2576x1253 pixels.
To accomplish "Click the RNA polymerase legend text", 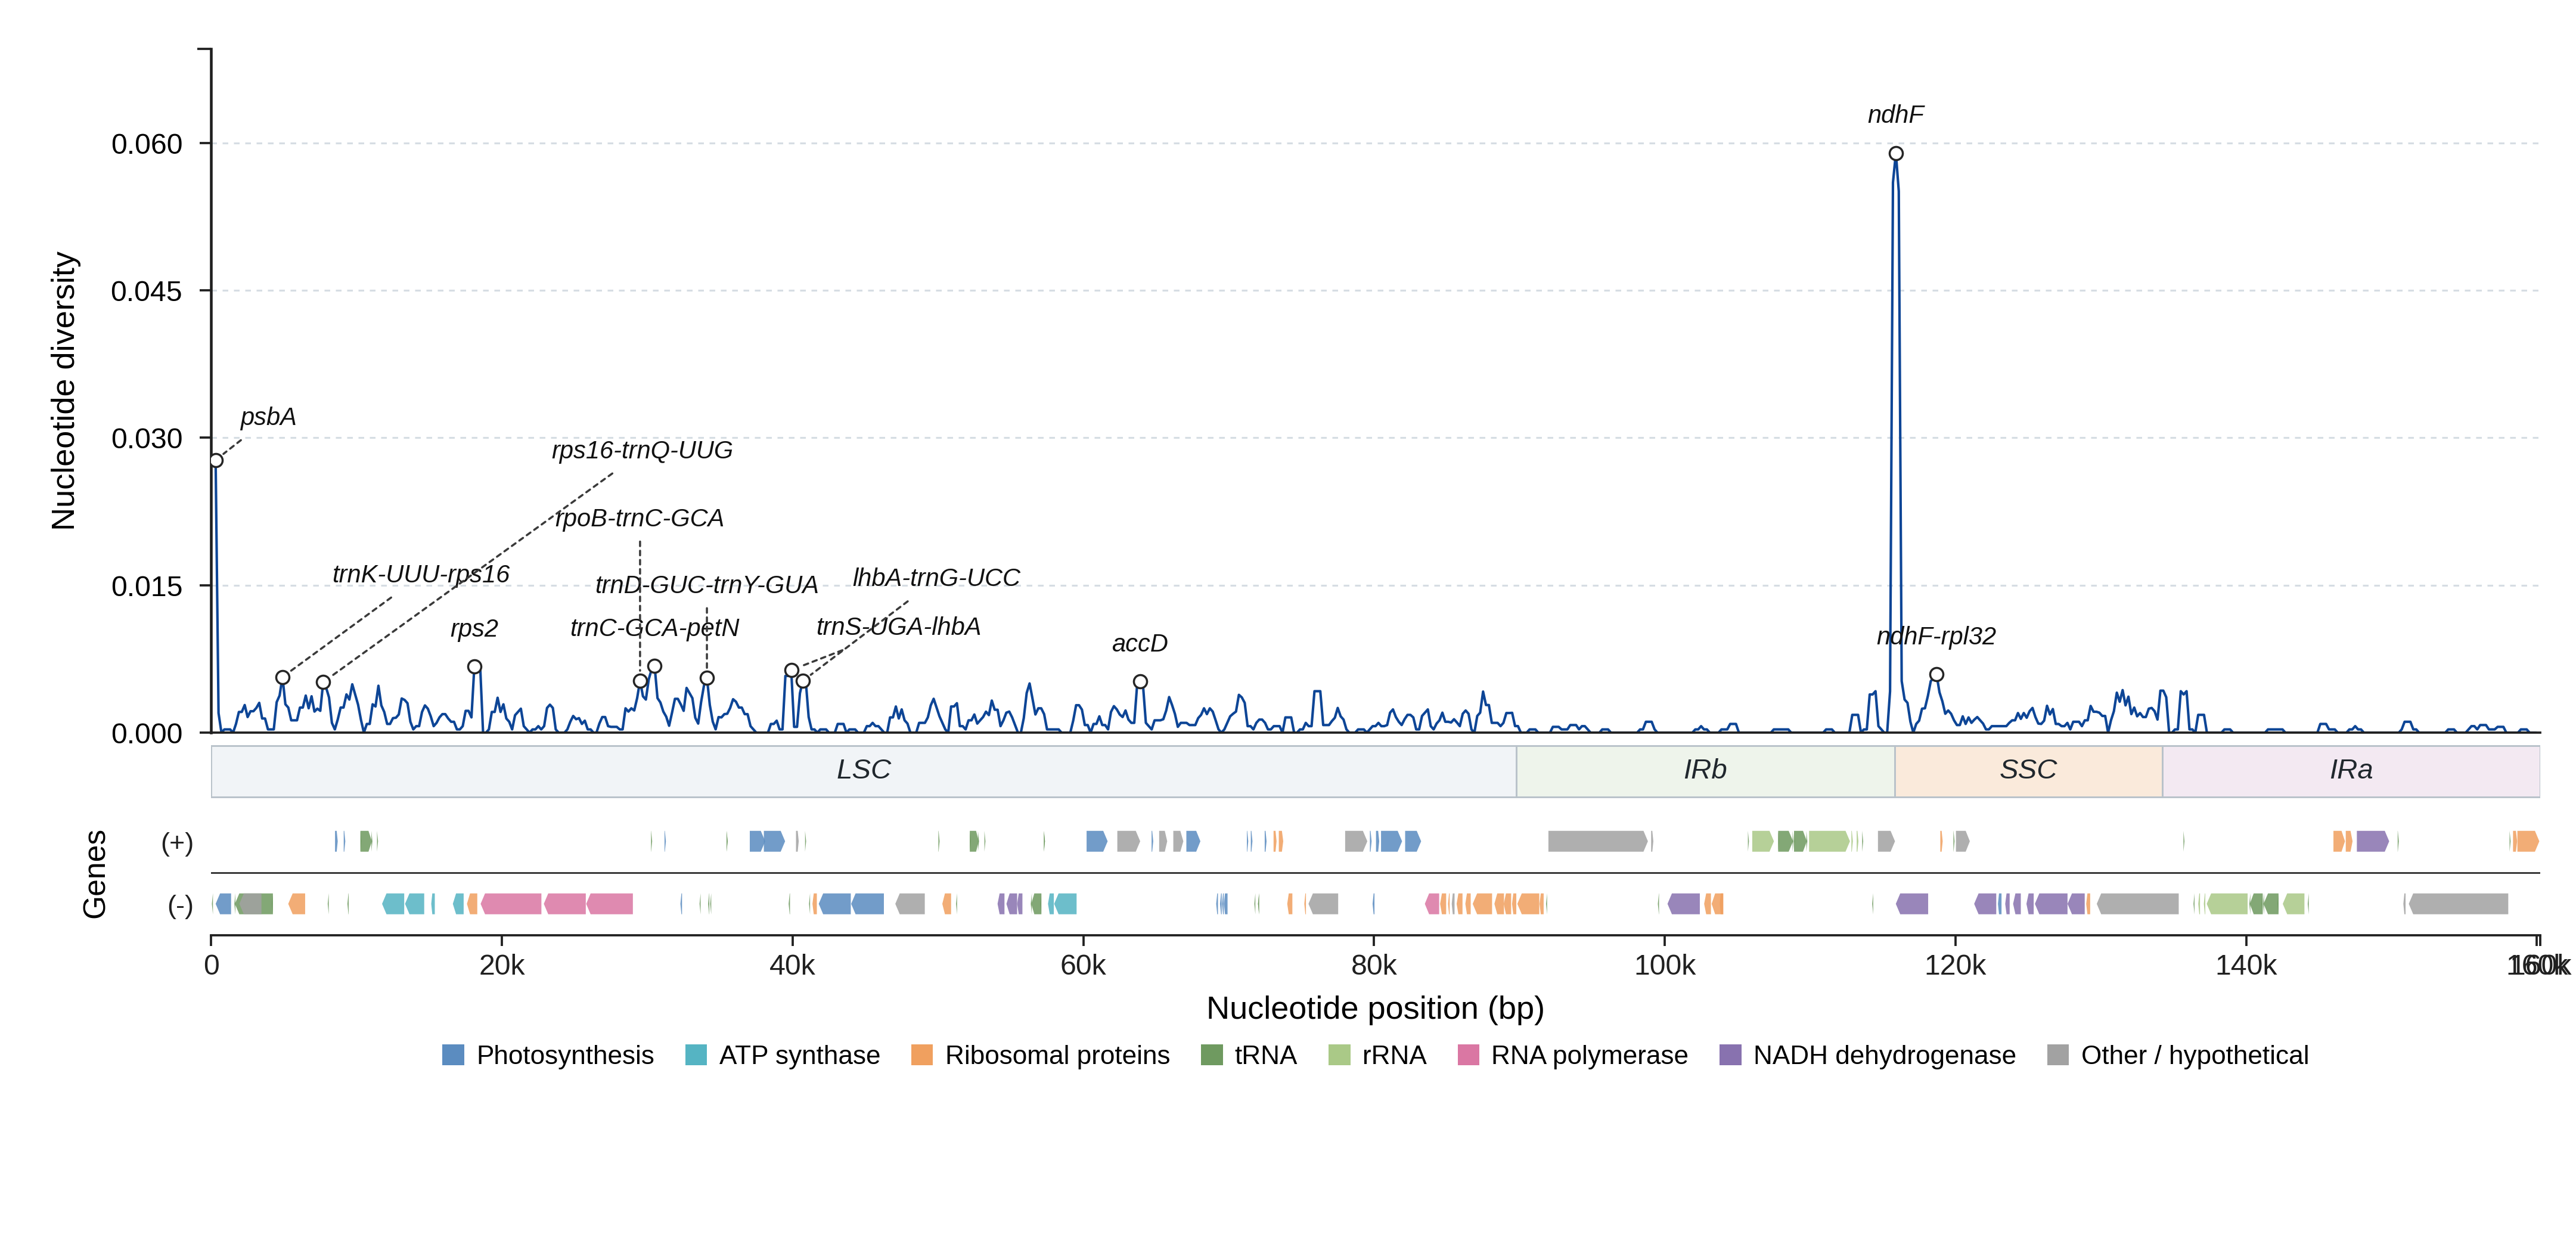I will point(1589,1056).
